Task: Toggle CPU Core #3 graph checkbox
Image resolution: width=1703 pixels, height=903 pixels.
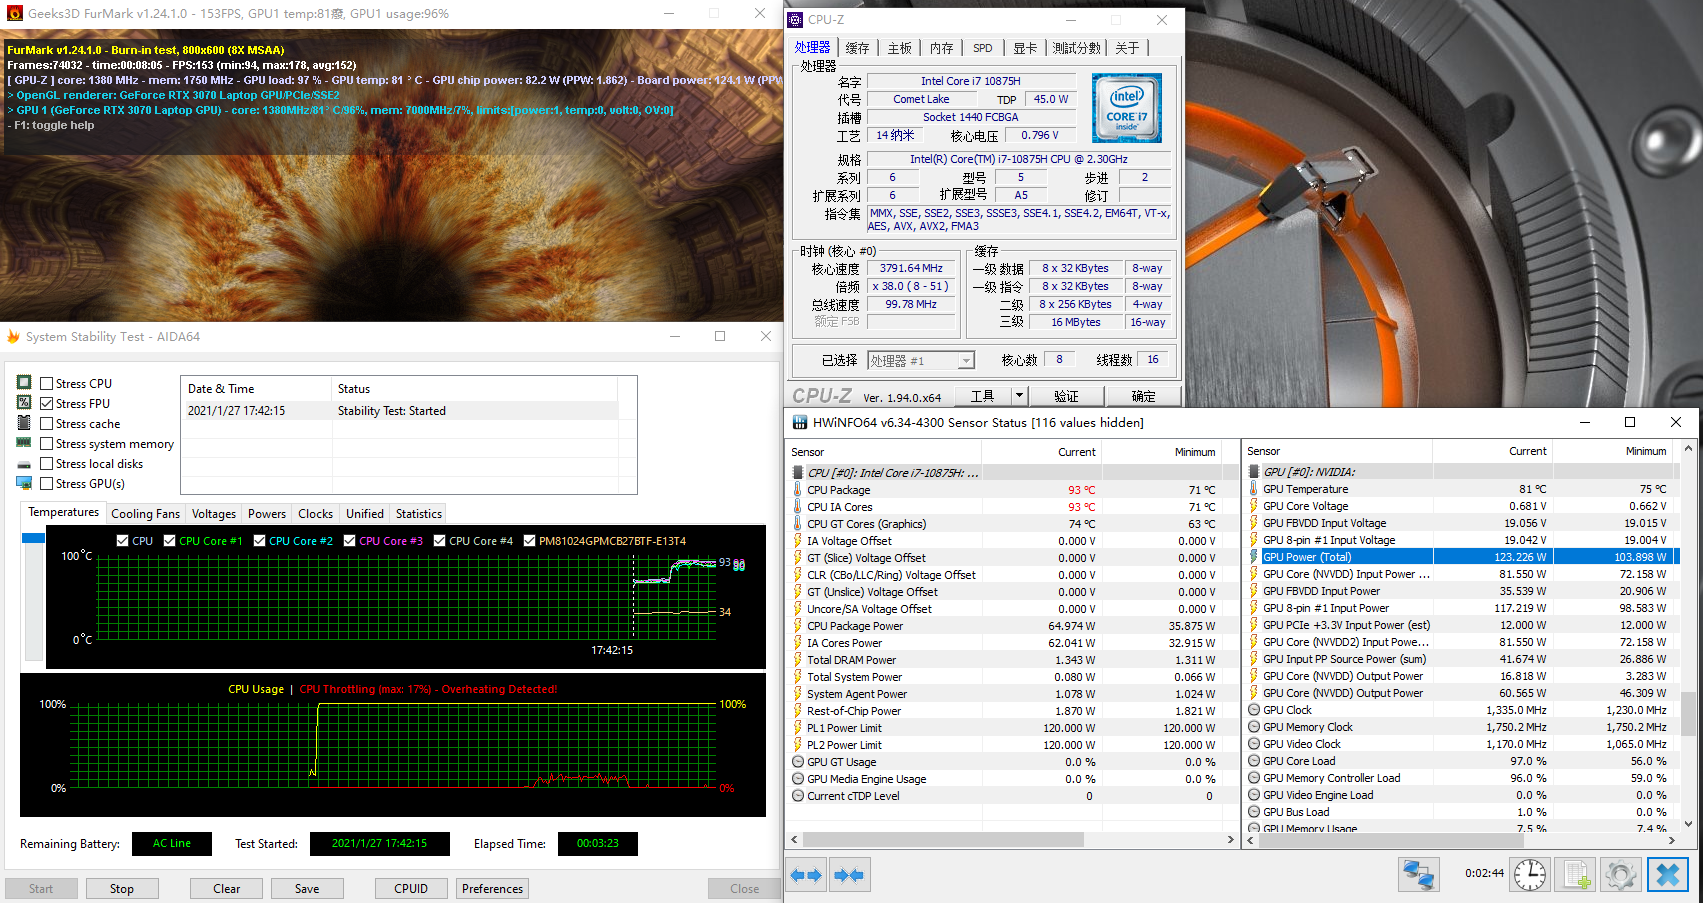Action: [350, 540]
